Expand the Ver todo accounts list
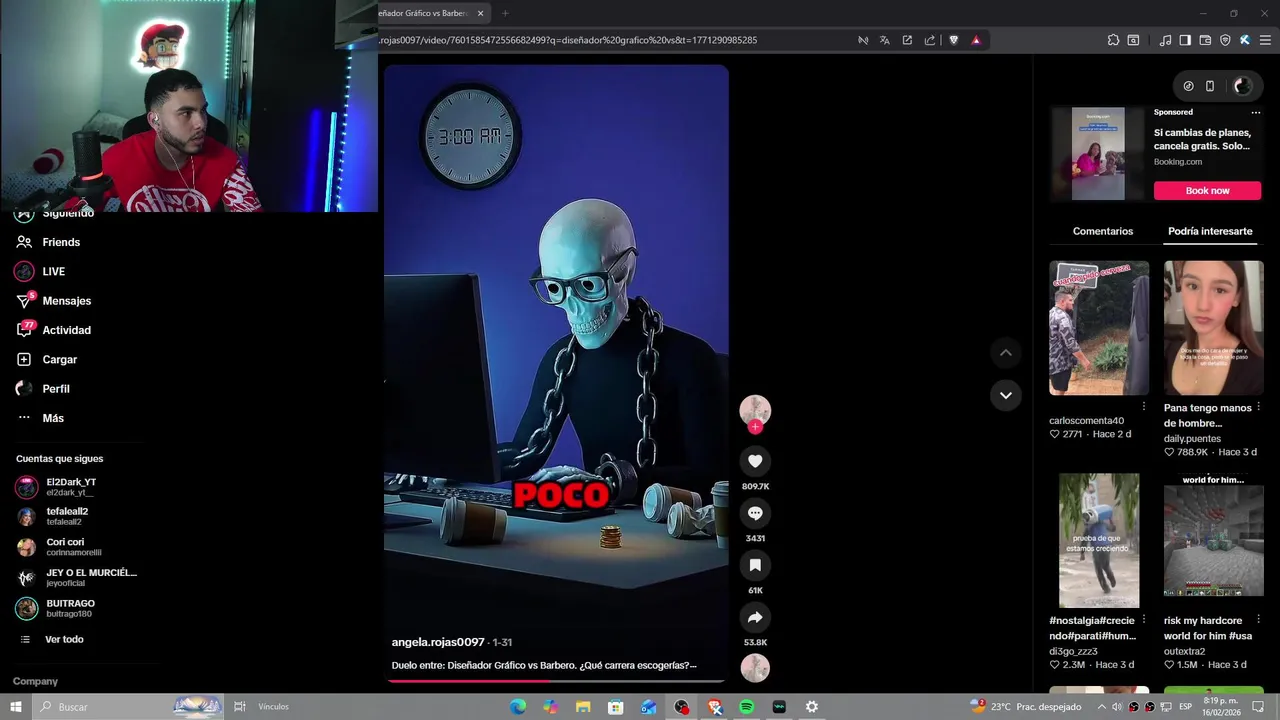The image size is (1280, 720). click(x=64, y=639)
